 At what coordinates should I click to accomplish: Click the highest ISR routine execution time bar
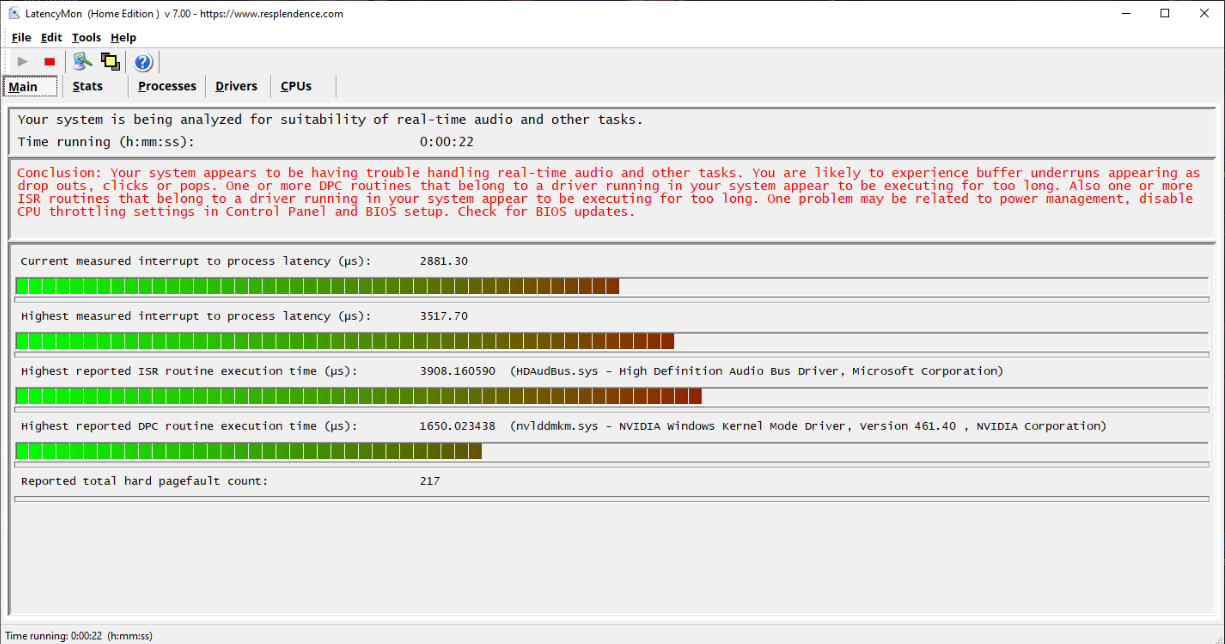(612, 396)
